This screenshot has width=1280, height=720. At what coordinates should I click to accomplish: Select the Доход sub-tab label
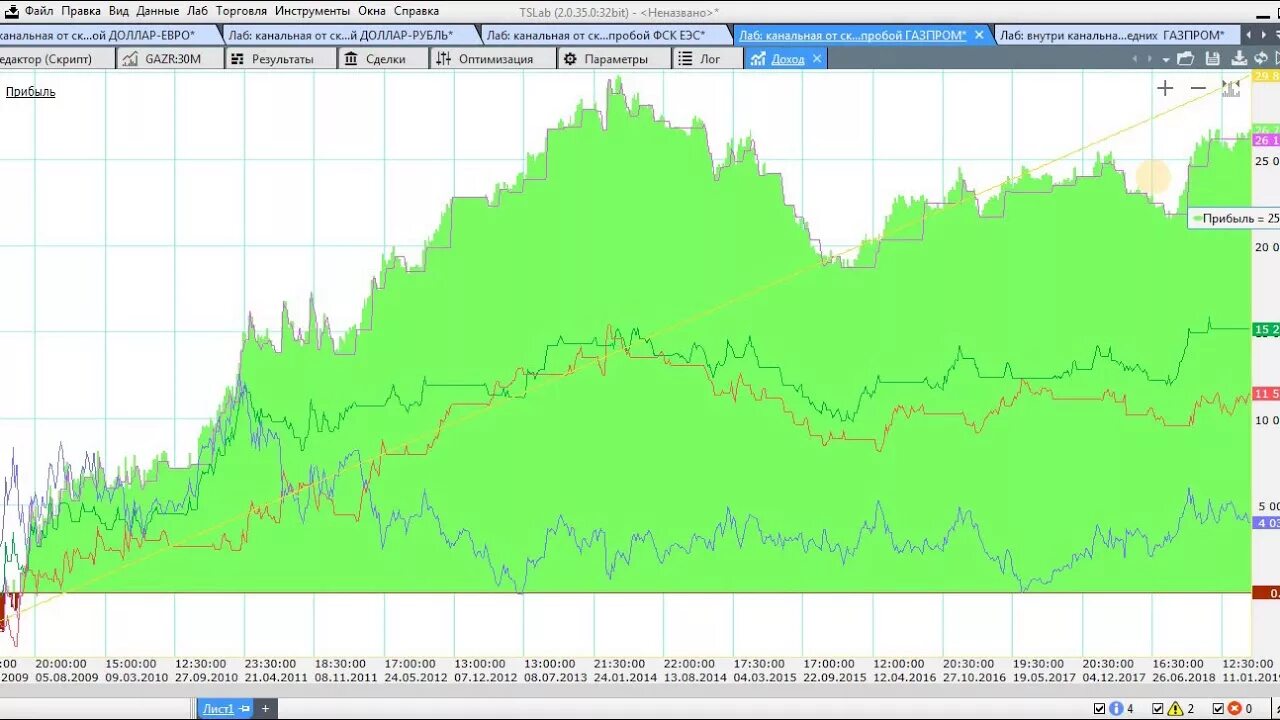click(x=788, y=59)
